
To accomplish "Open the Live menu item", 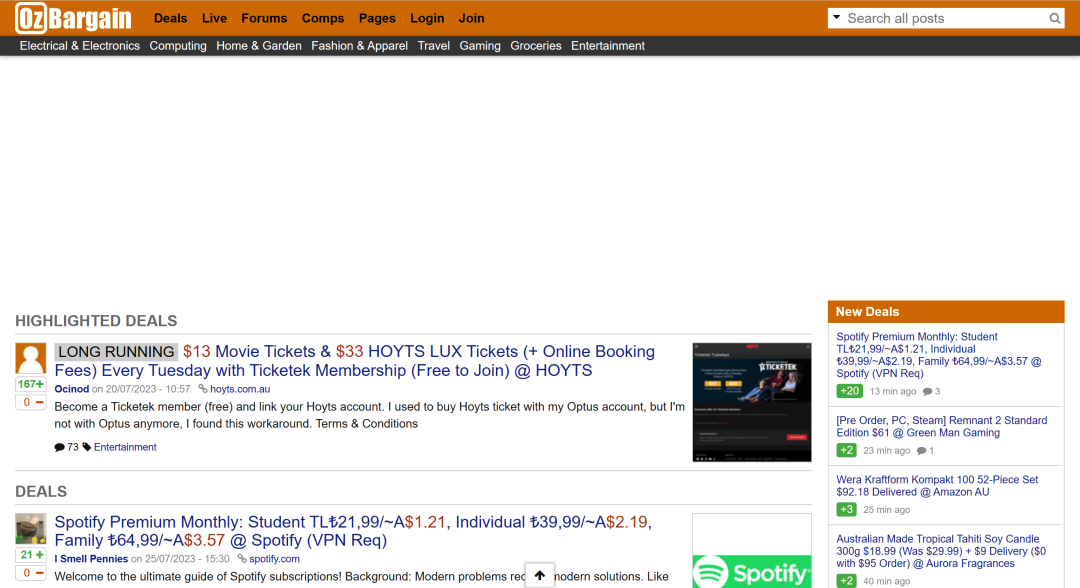I will [214, 19].
